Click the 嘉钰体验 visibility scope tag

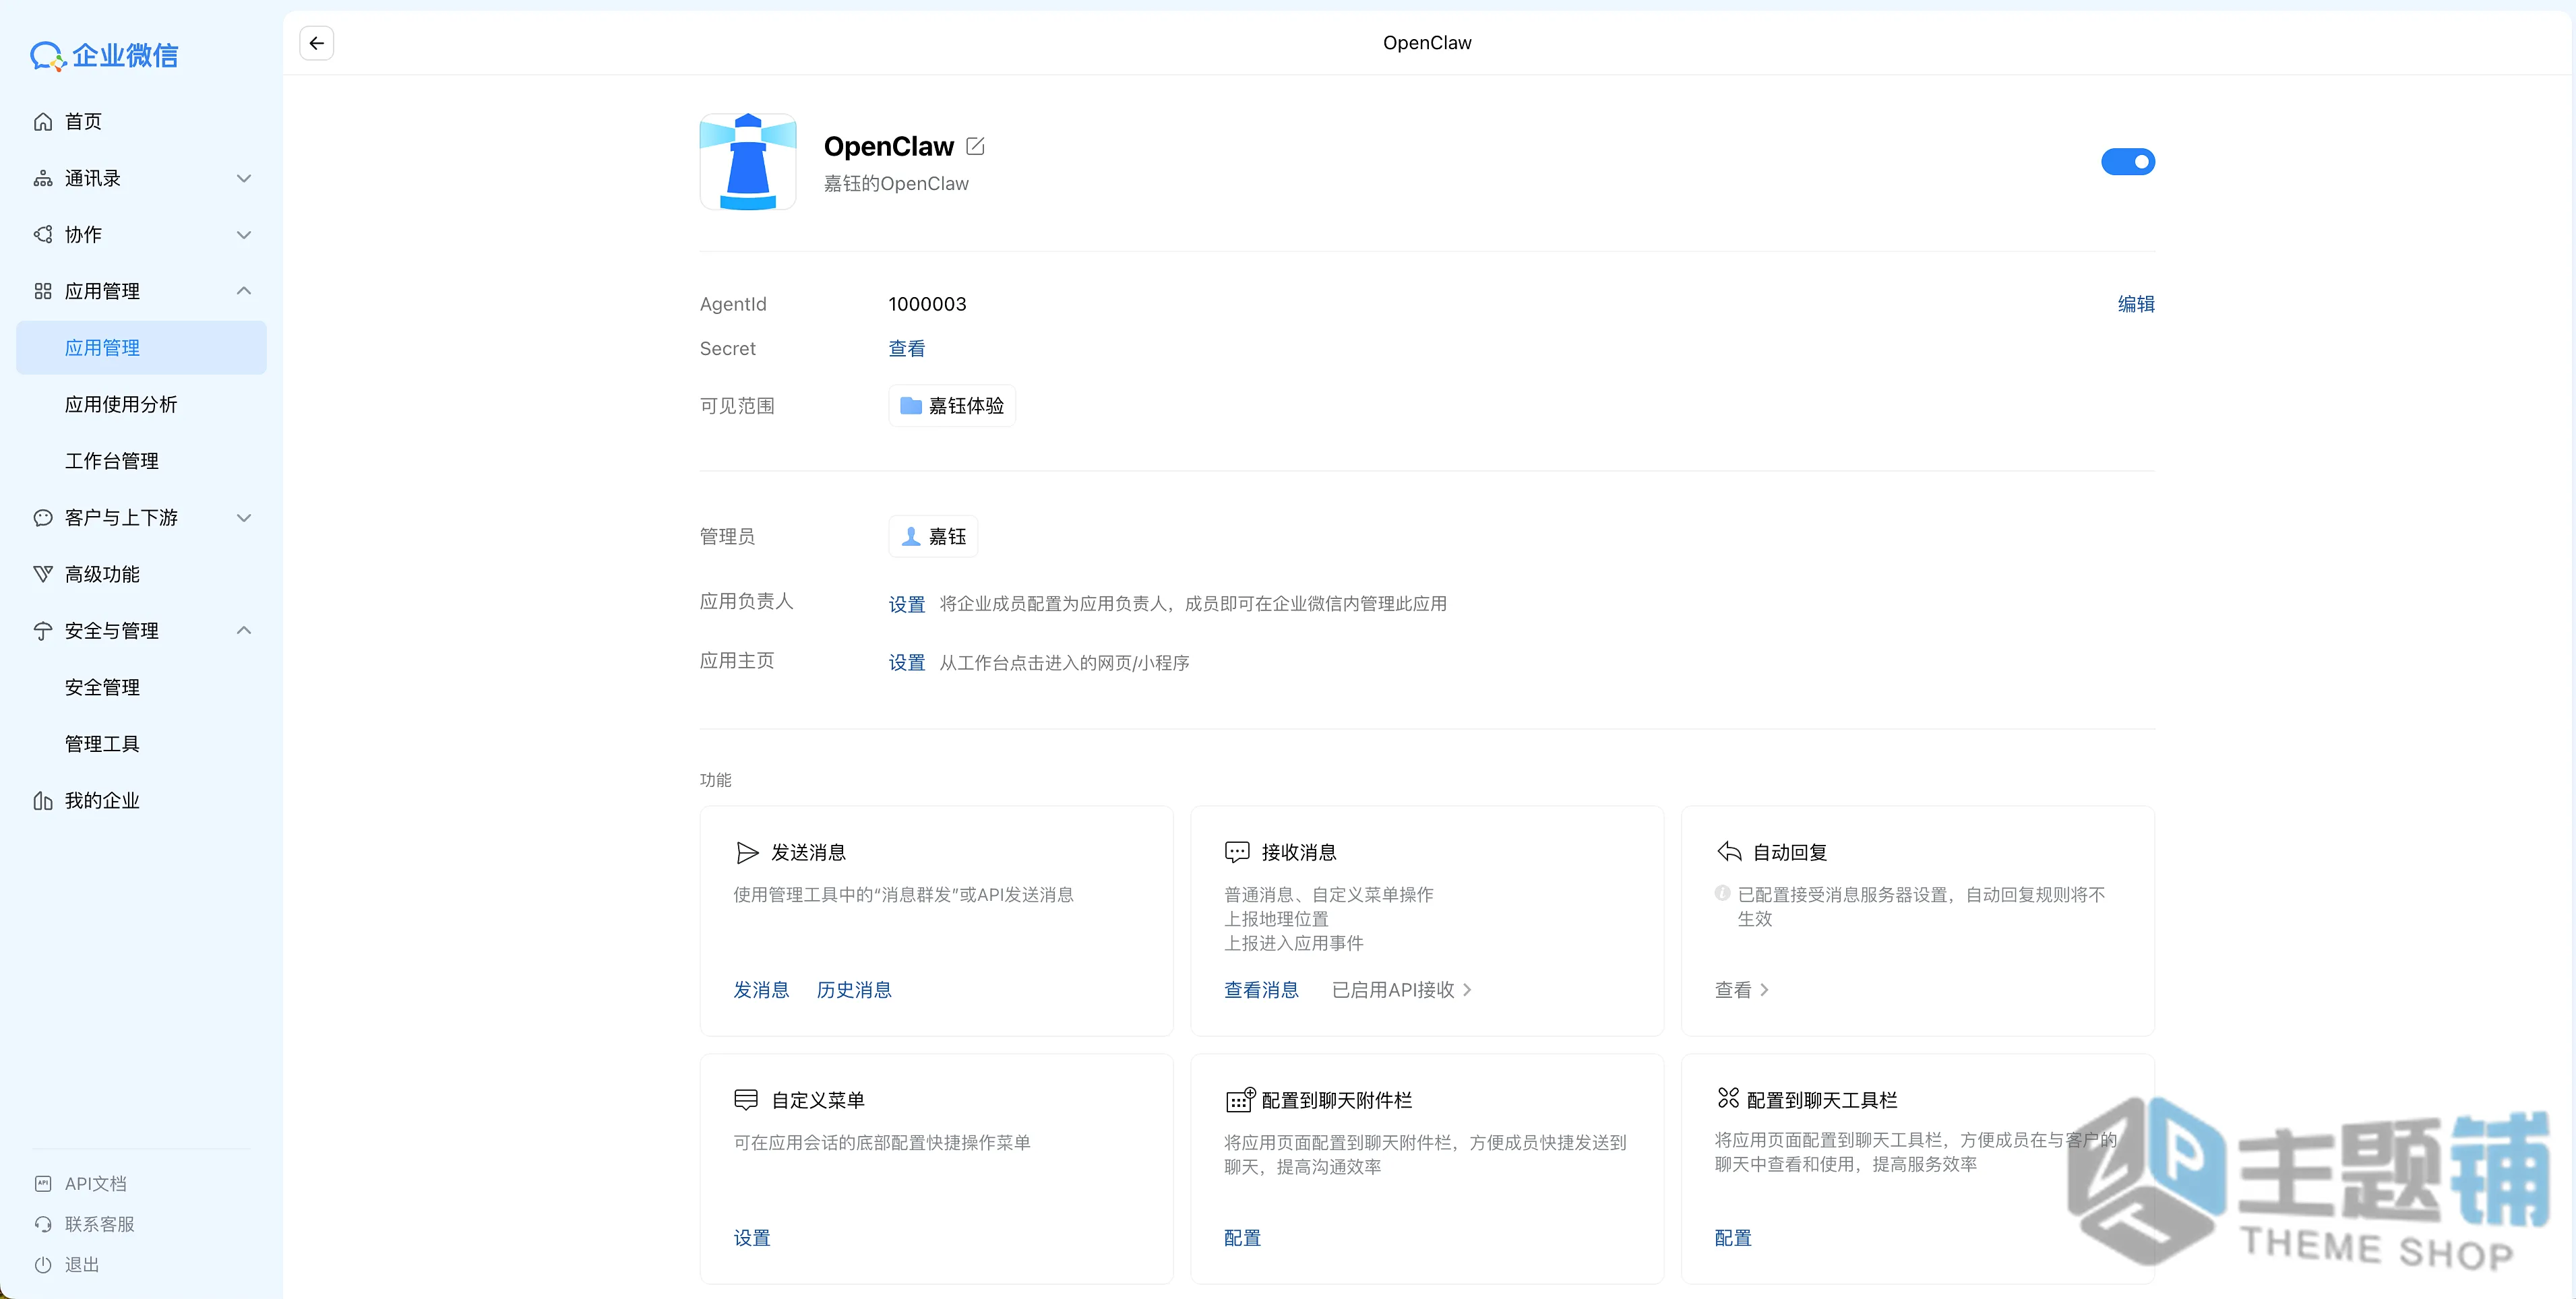[952, 406]
